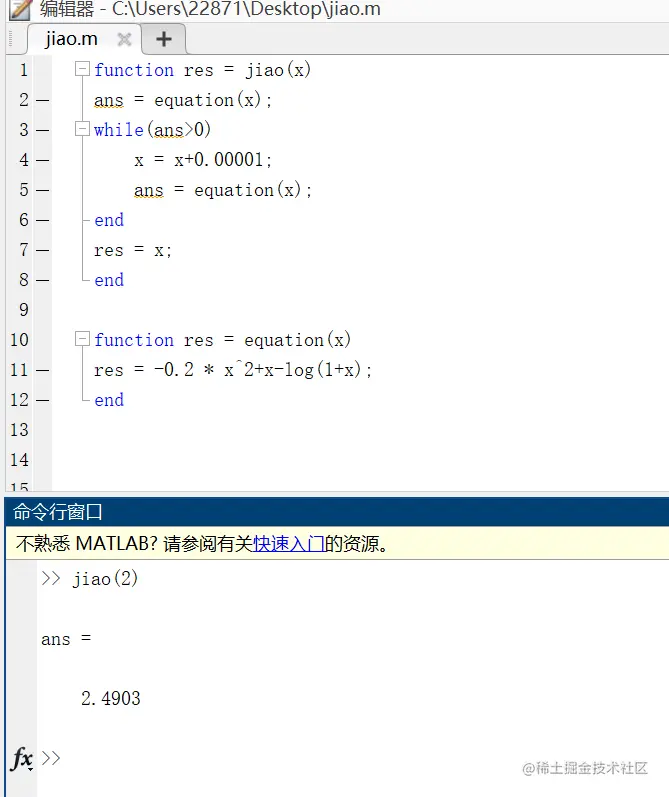
Task: Click the code 'res = x;'
Action: (133, 250)
